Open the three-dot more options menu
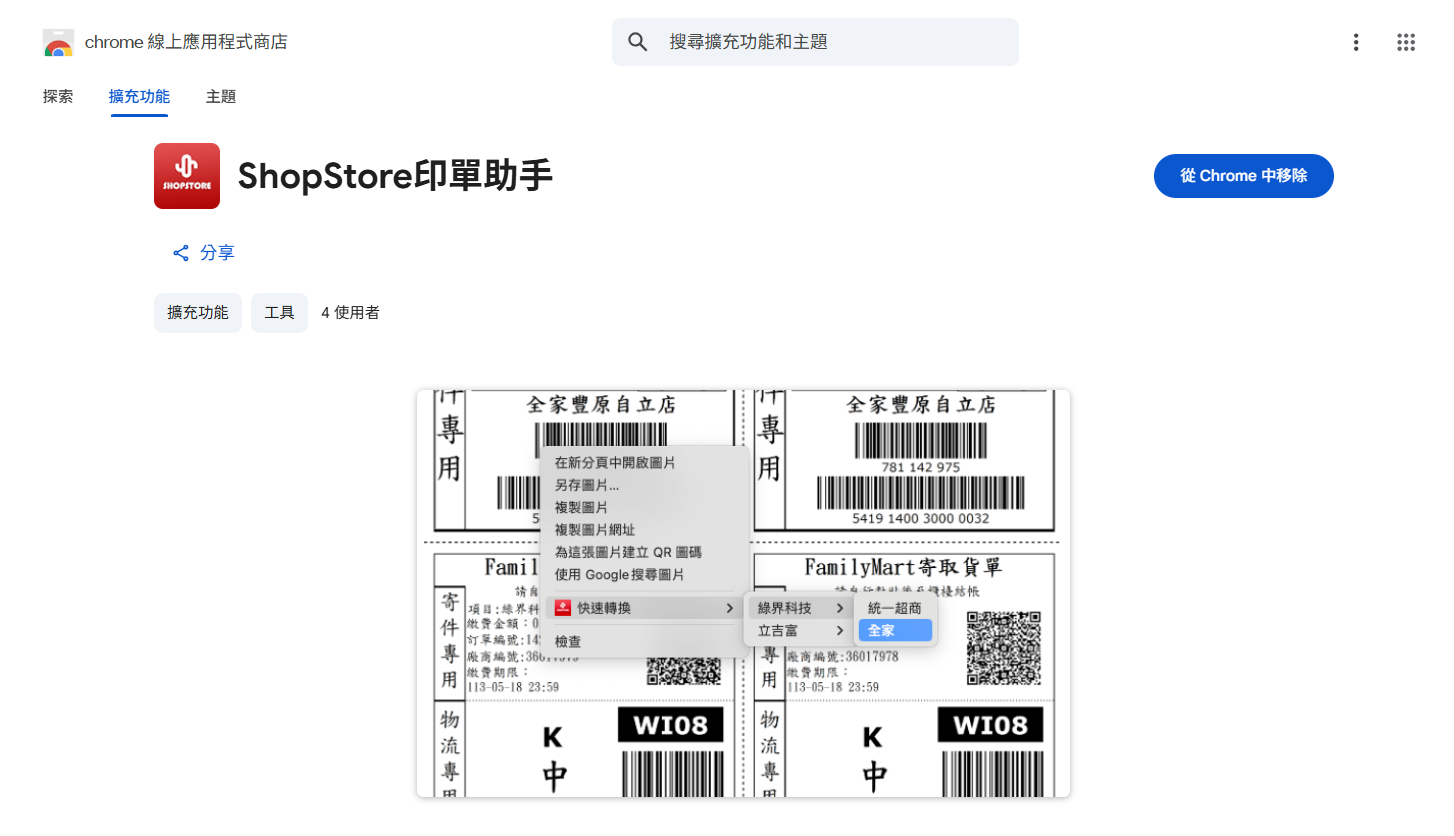The image size is (1454, 836). tap(1356, 42)
